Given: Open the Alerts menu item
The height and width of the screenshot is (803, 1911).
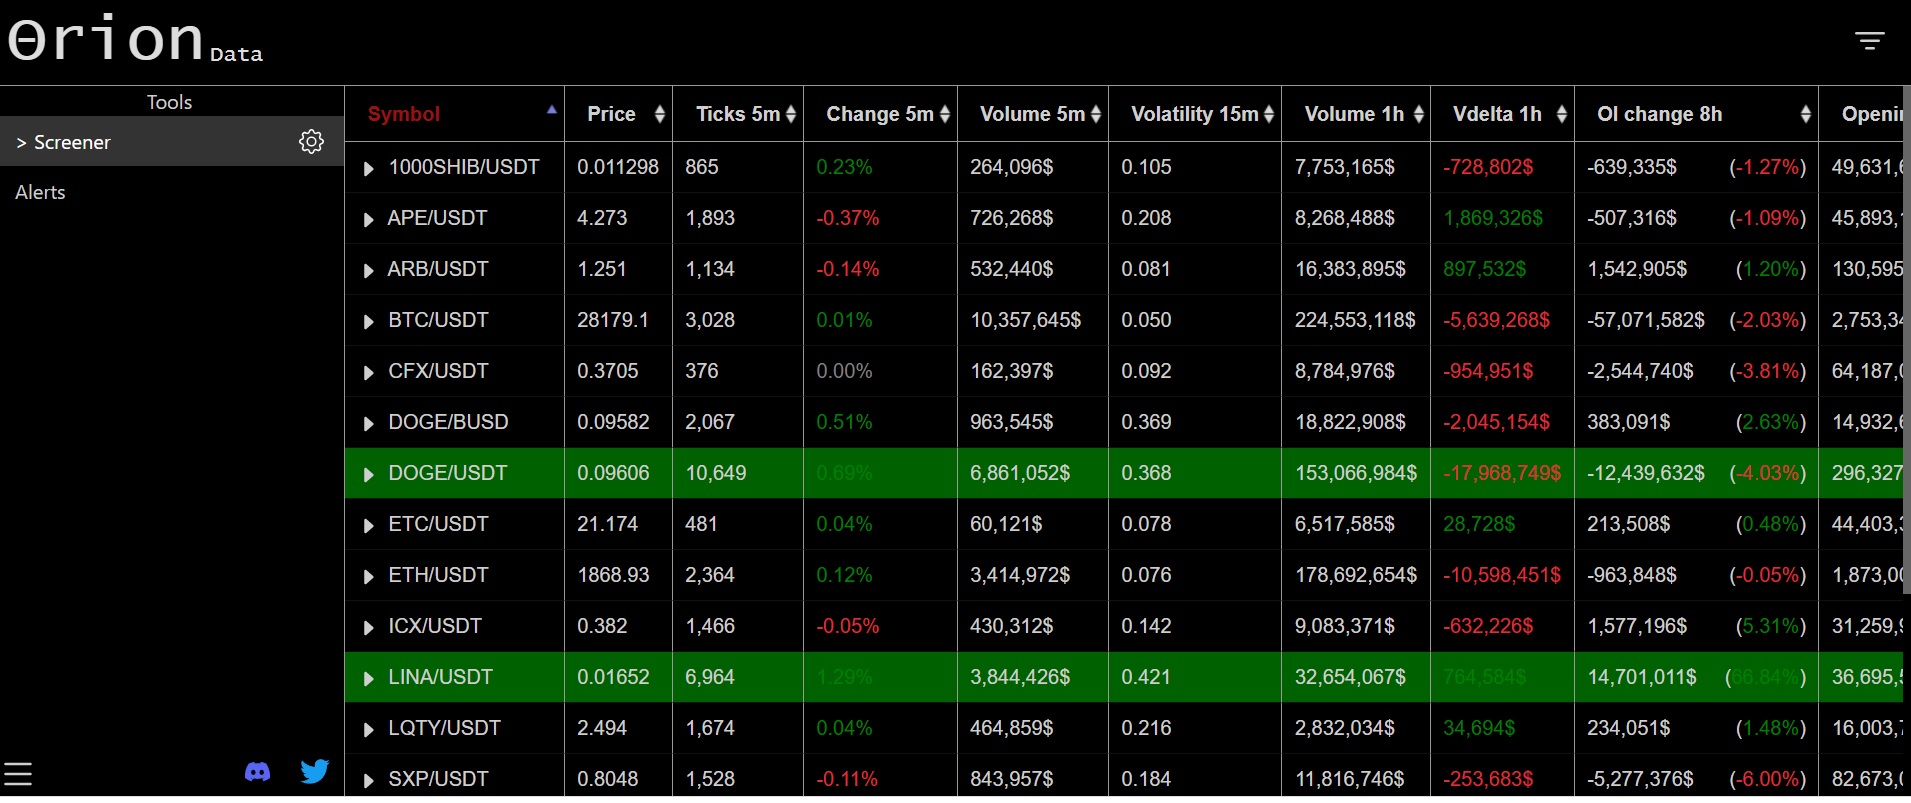Looking at the screenshot, I should click(x=40, y=192).
